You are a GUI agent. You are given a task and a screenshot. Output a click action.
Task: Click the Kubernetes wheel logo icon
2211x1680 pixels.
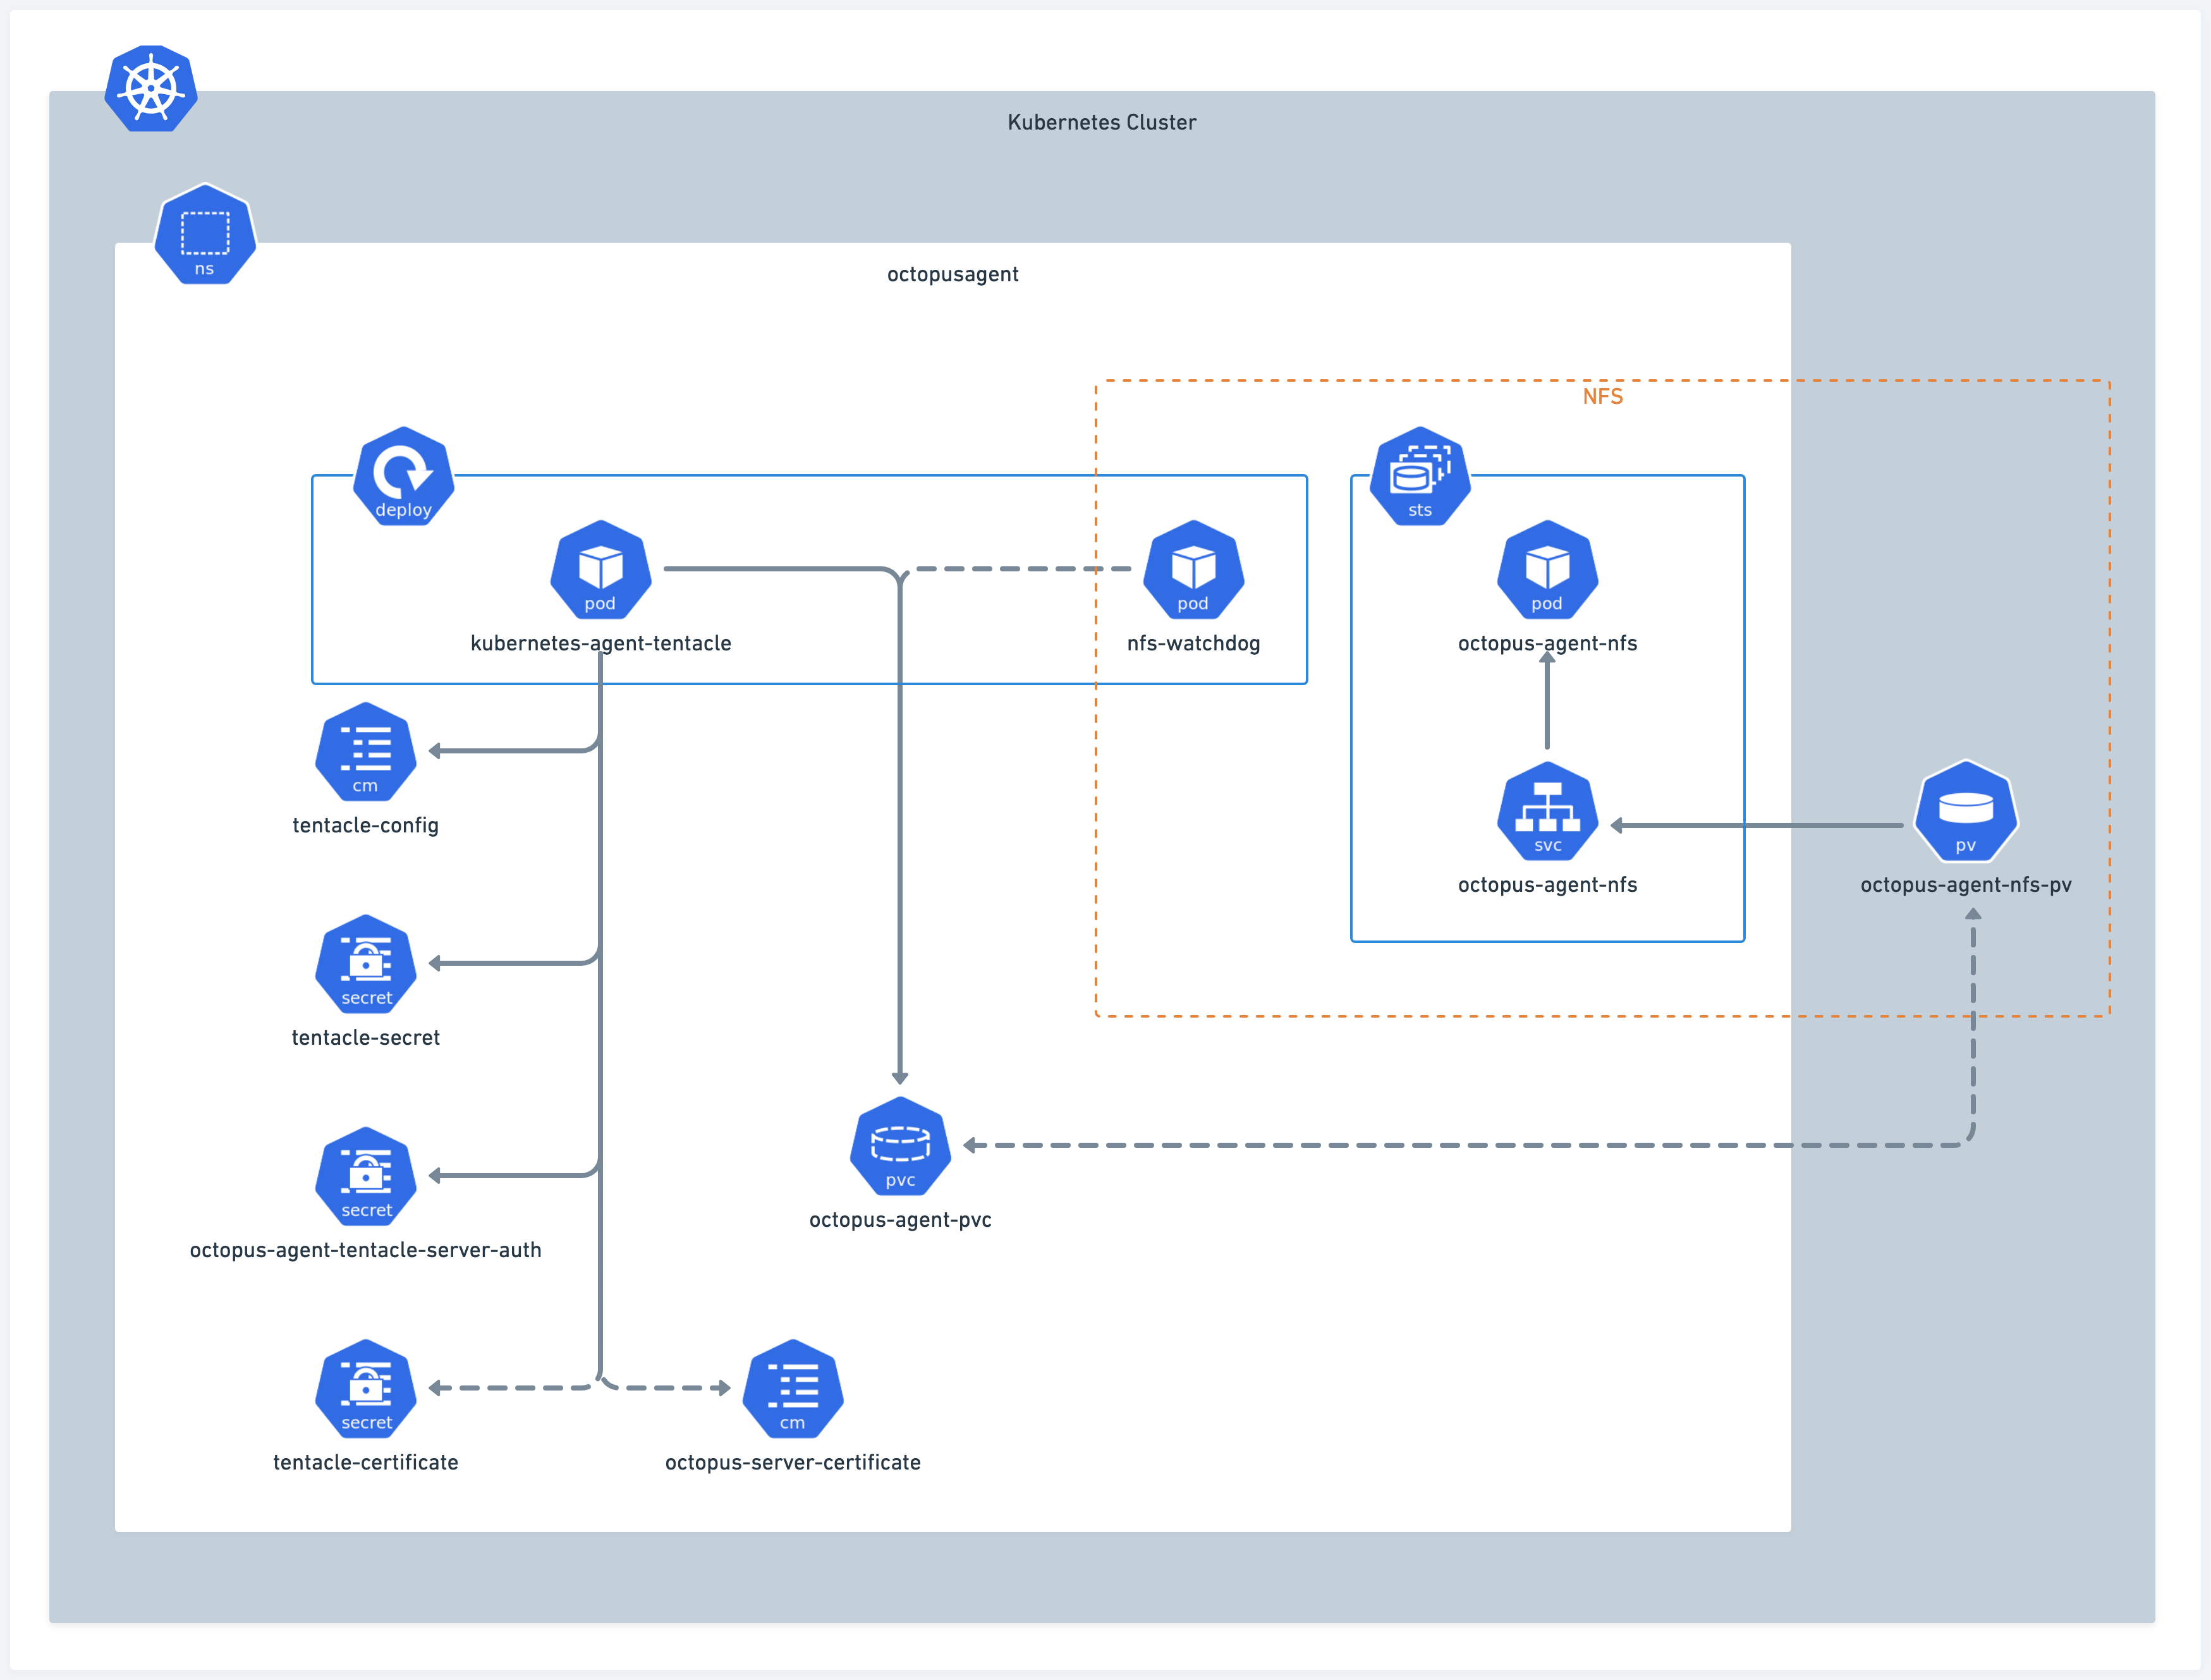[151, 88]
